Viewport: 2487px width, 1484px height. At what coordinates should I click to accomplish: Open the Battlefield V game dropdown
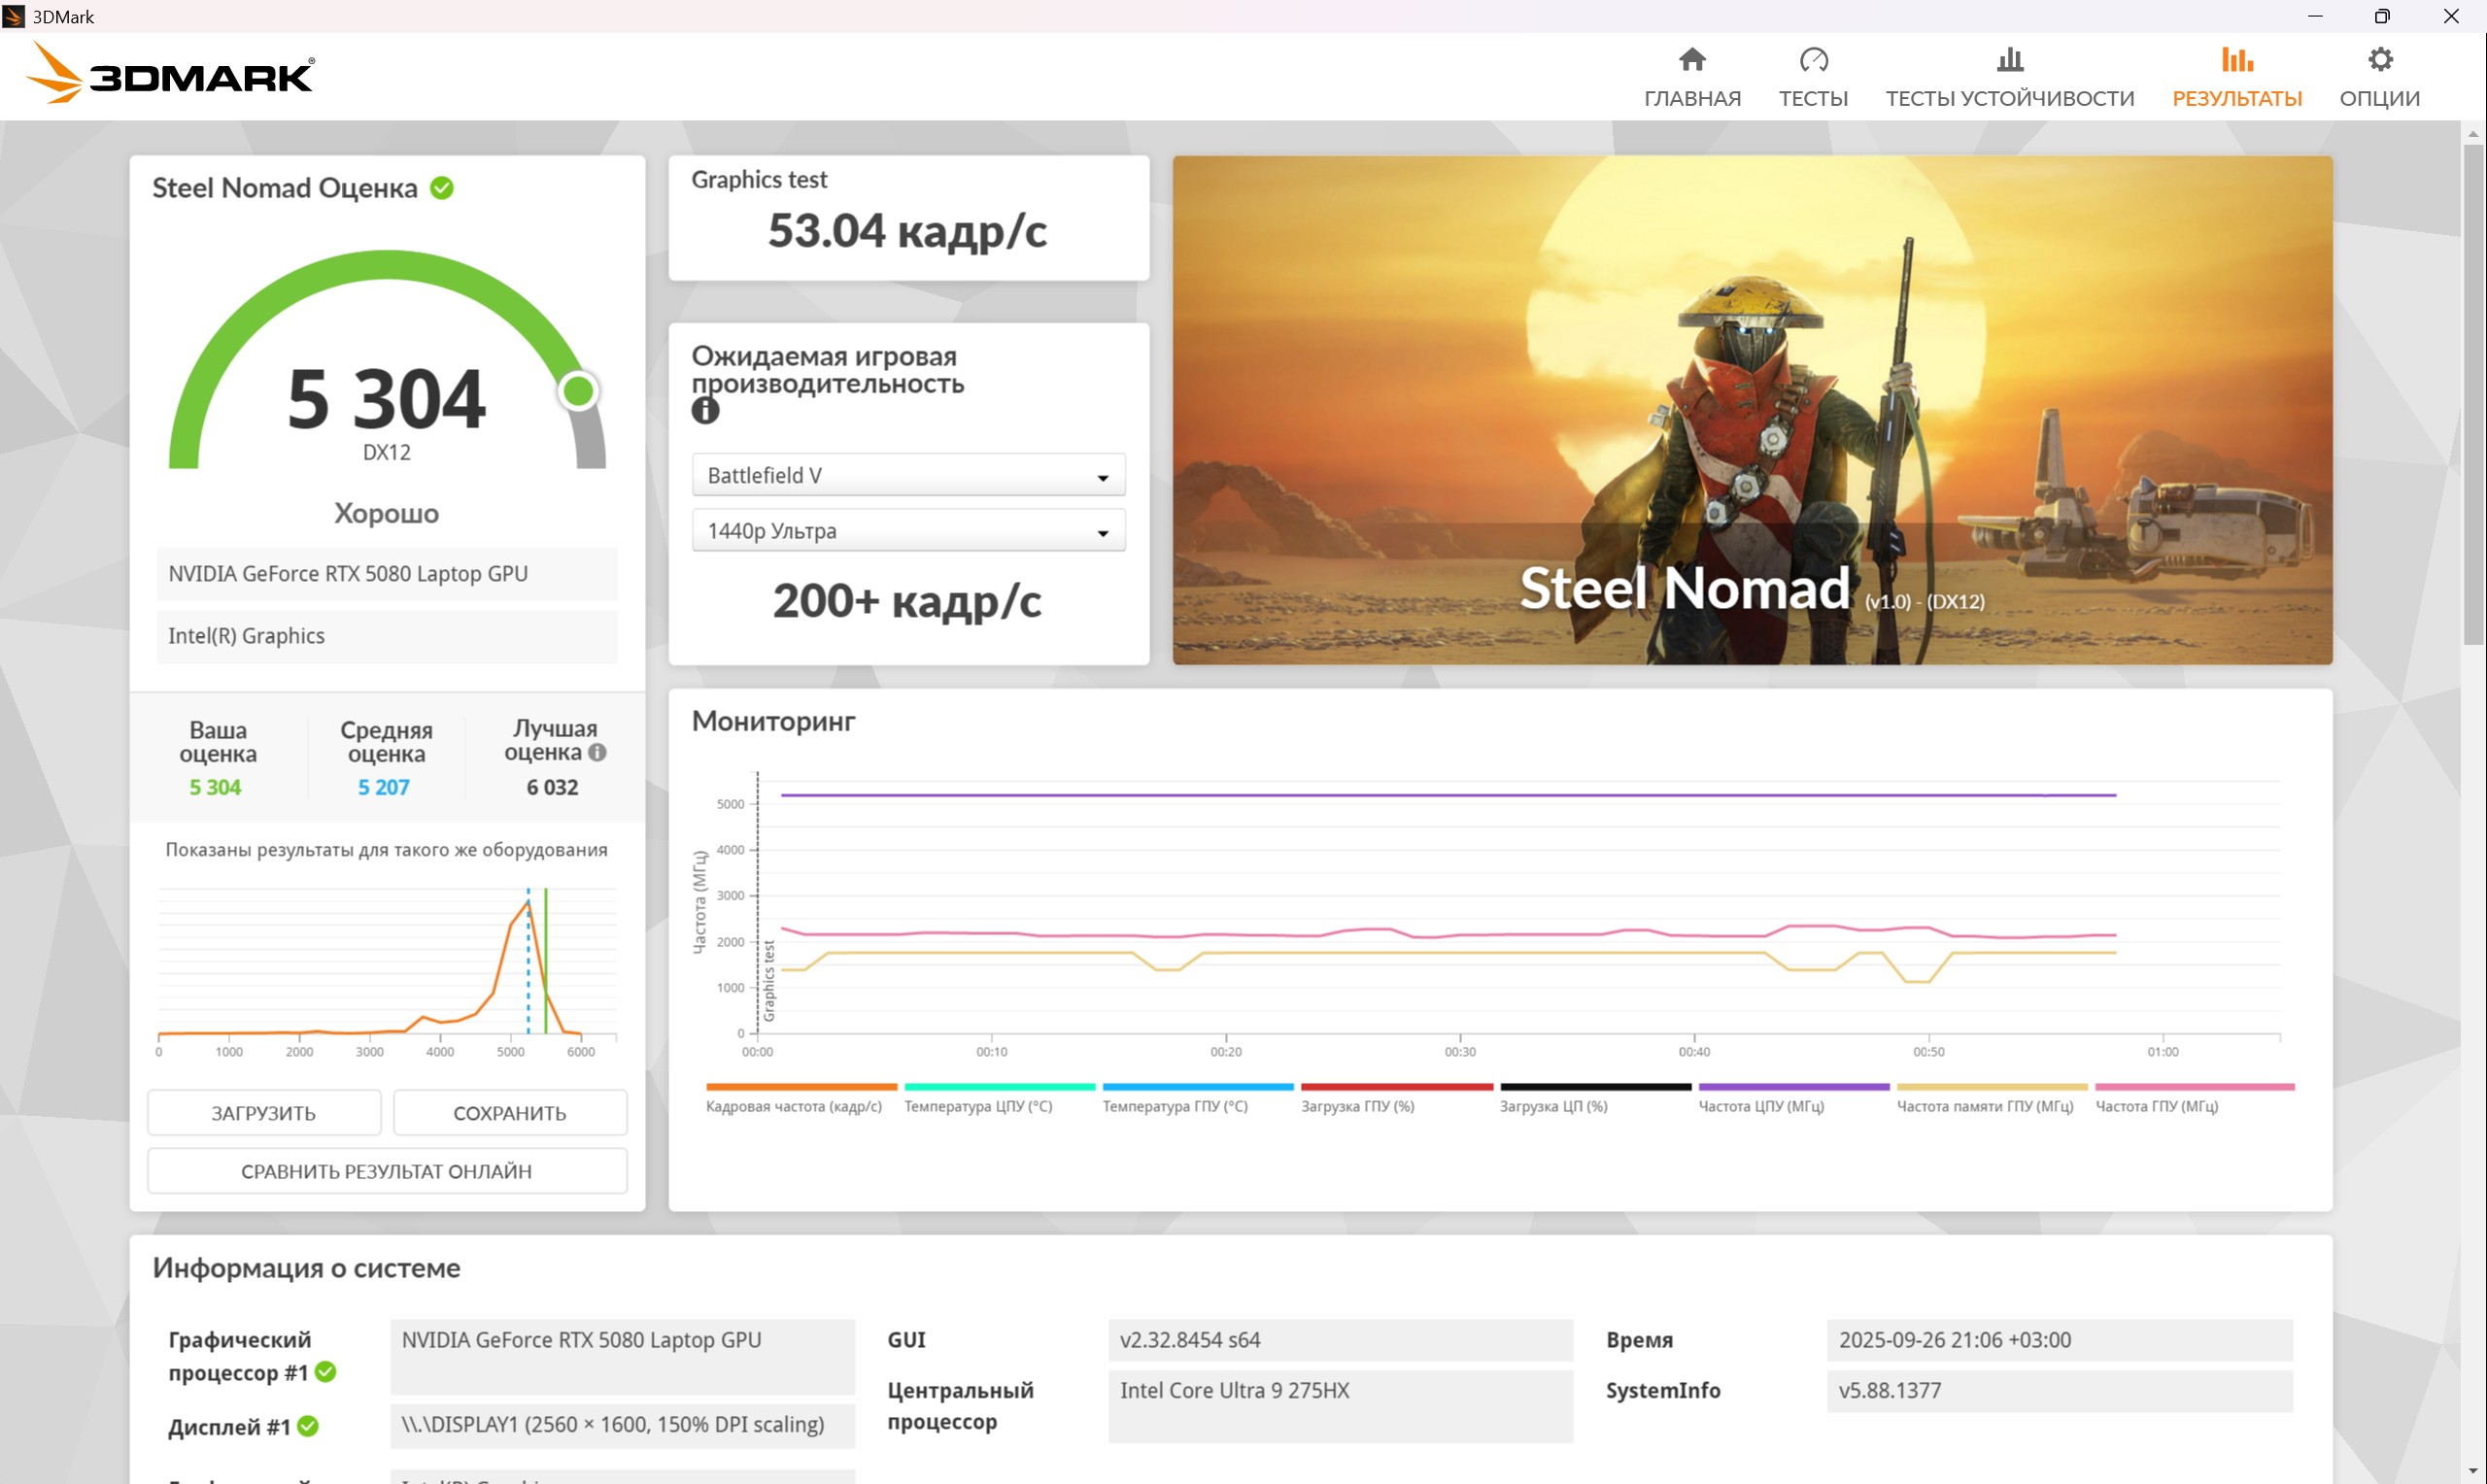[x=908, y=475]
